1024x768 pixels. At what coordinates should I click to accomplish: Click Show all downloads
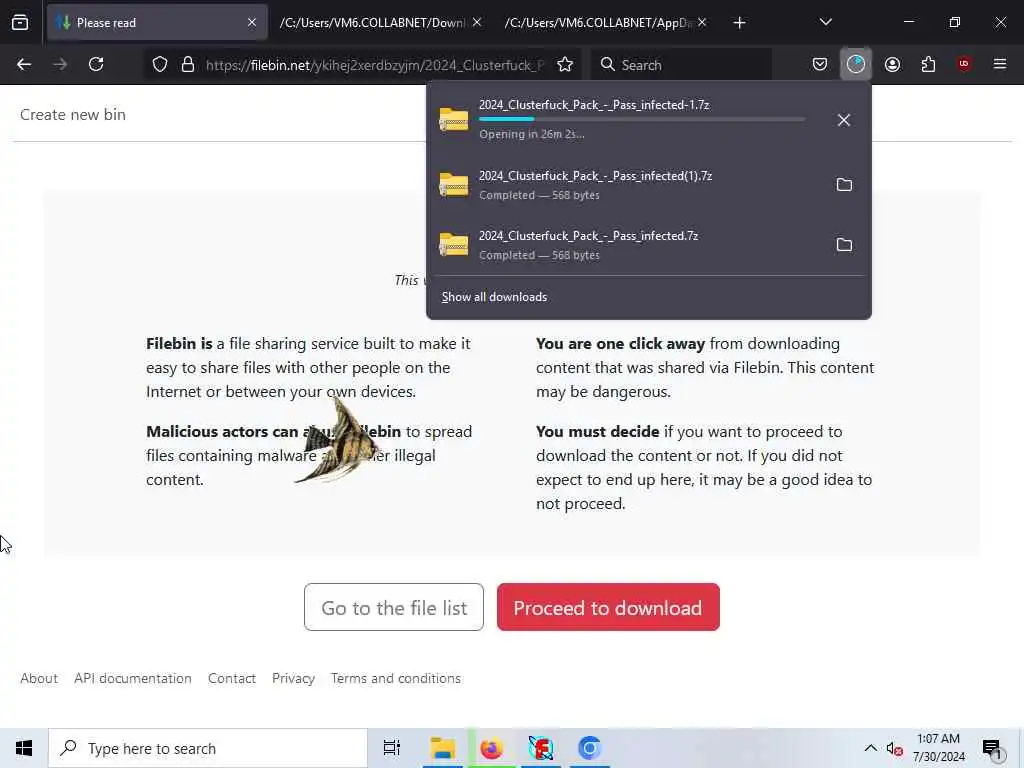coord(494,297)
